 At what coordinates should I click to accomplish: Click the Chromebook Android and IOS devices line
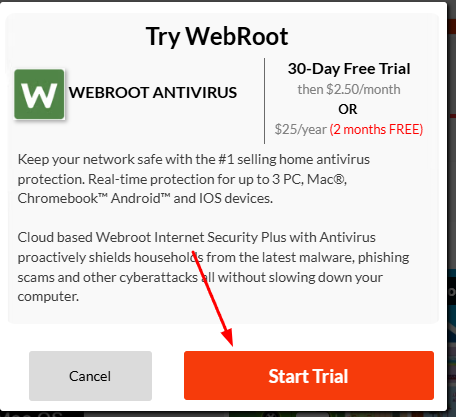click(145, 199)
